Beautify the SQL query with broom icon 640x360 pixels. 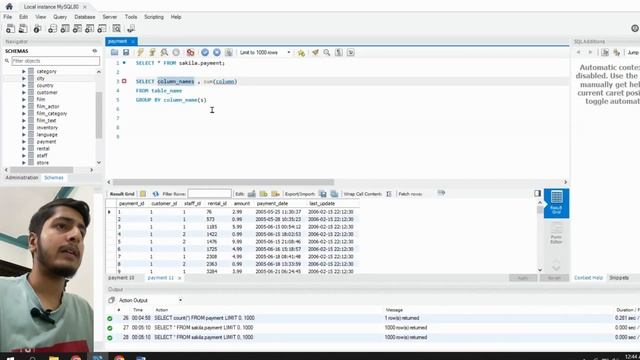click(x=315, y=52)
